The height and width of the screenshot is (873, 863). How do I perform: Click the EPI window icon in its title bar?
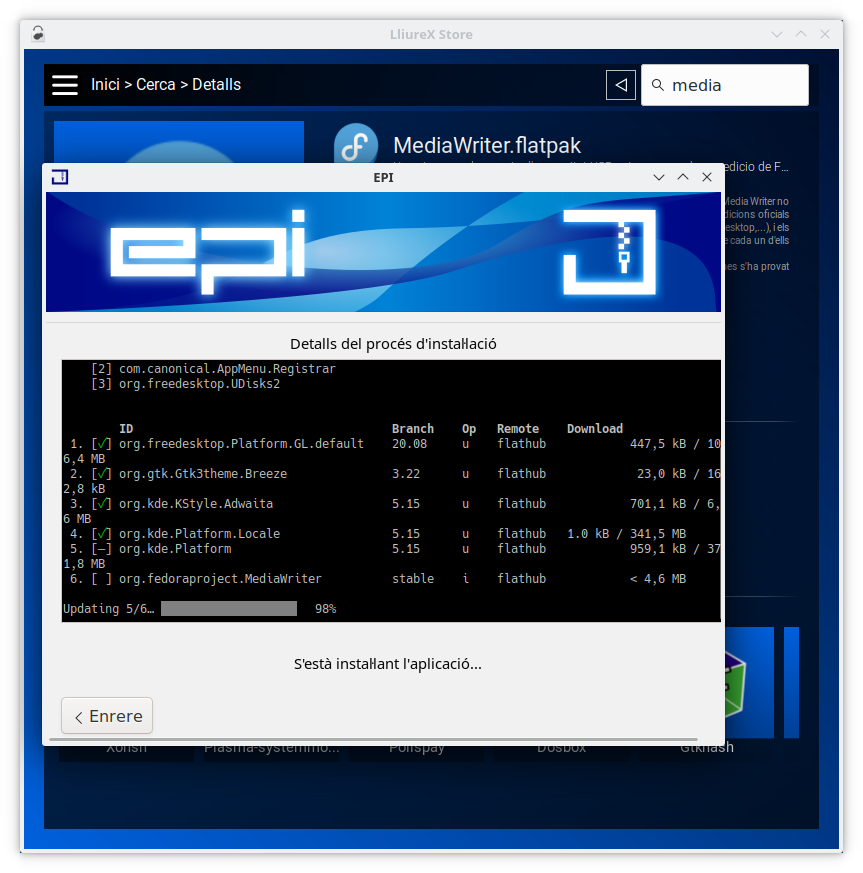59,177
